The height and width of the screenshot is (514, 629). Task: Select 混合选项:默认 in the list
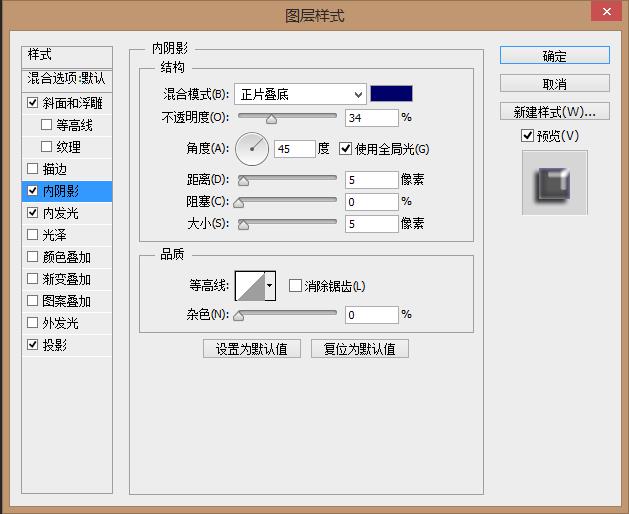point(67,80)
